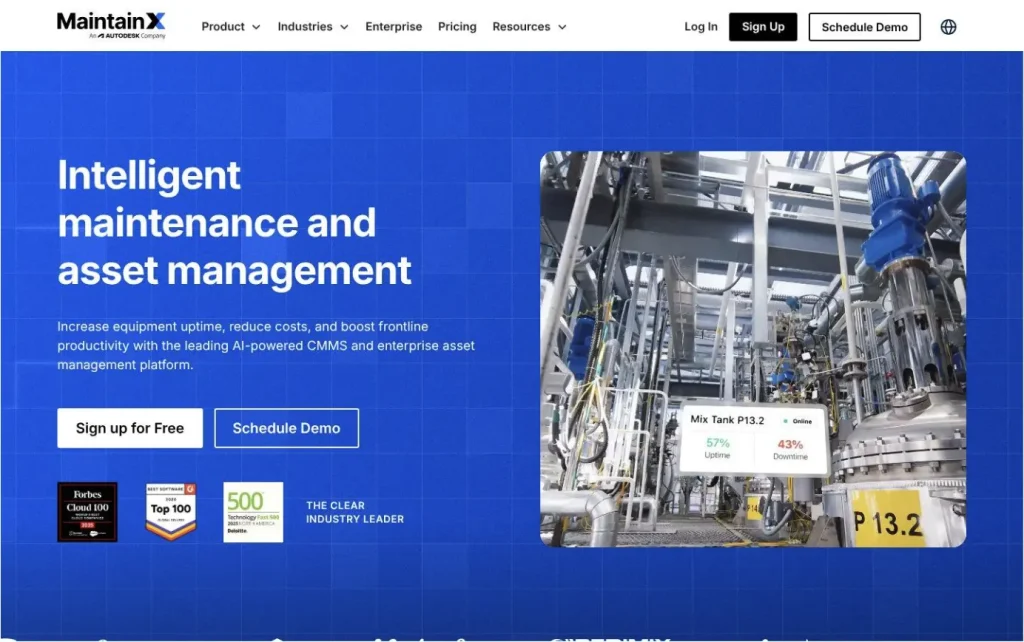Viewport: 1024px width, 642px height.
Task: Open the Product menu
Action: coord(231,27)
